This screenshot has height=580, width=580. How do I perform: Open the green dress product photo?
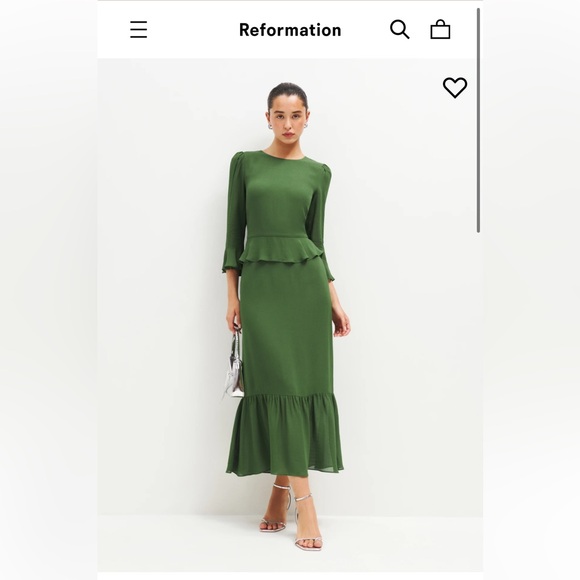[290, 315]
